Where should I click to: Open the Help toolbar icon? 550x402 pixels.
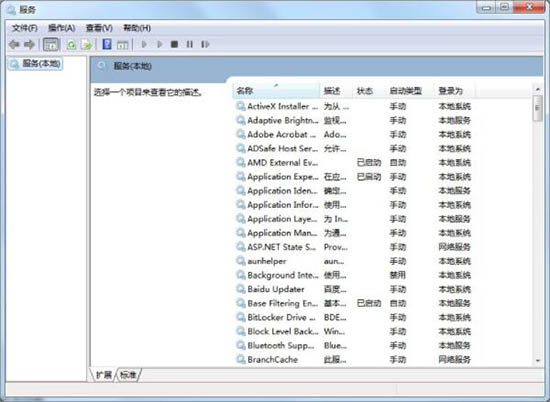[107, 44]
